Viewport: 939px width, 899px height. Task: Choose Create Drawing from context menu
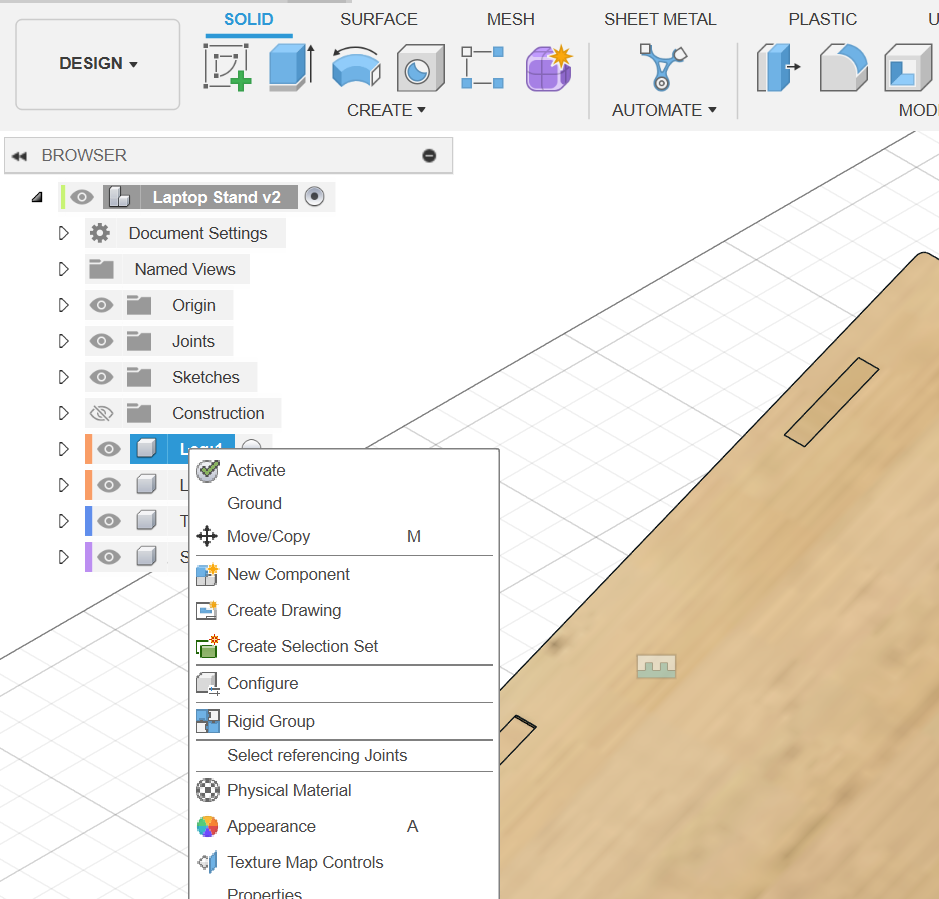(x=344, y=610)
